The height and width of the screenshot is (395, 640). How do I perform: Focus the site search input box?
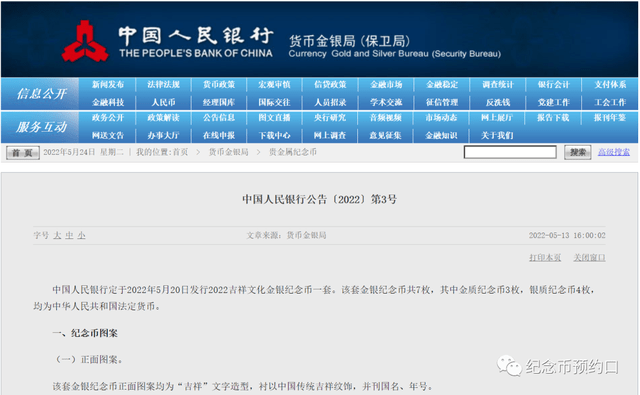[x=510, y=152]
